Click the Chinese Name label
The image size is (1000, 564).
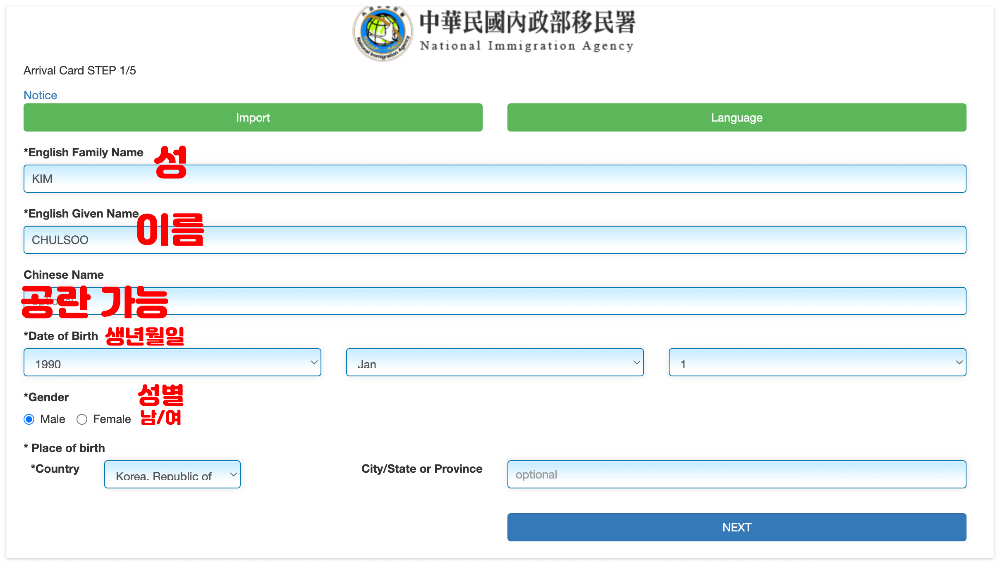point(64,274)
